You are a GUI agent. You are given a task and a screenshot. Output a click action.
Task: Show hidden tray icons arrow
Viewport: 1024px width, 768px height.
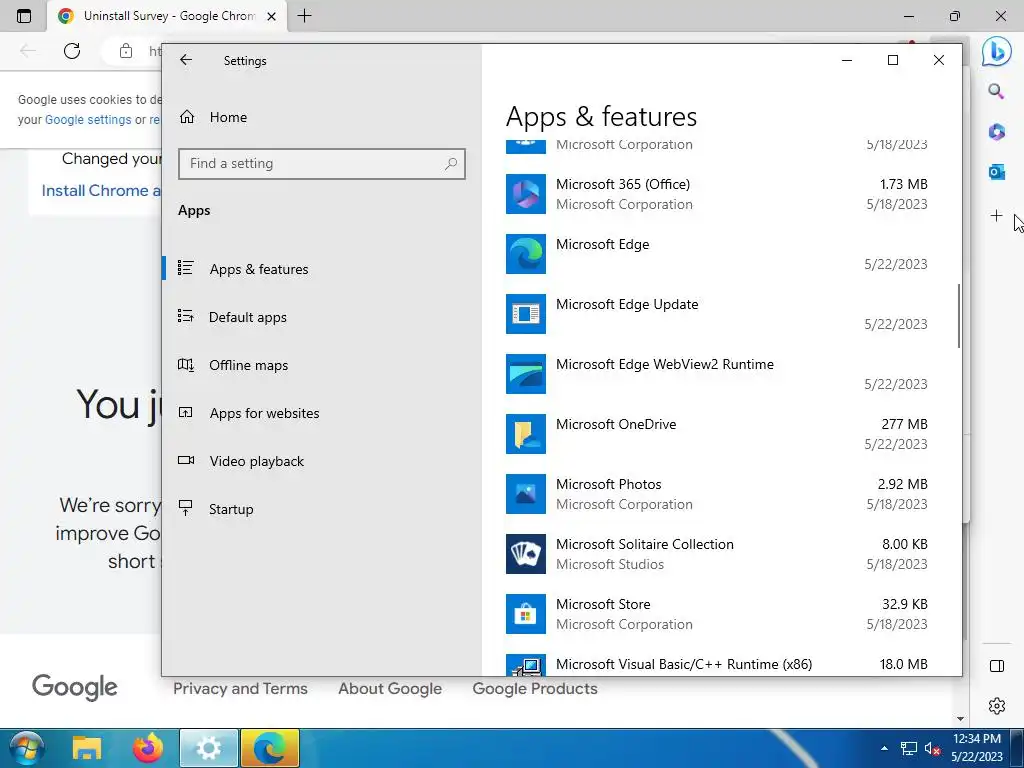pos(884,749)
